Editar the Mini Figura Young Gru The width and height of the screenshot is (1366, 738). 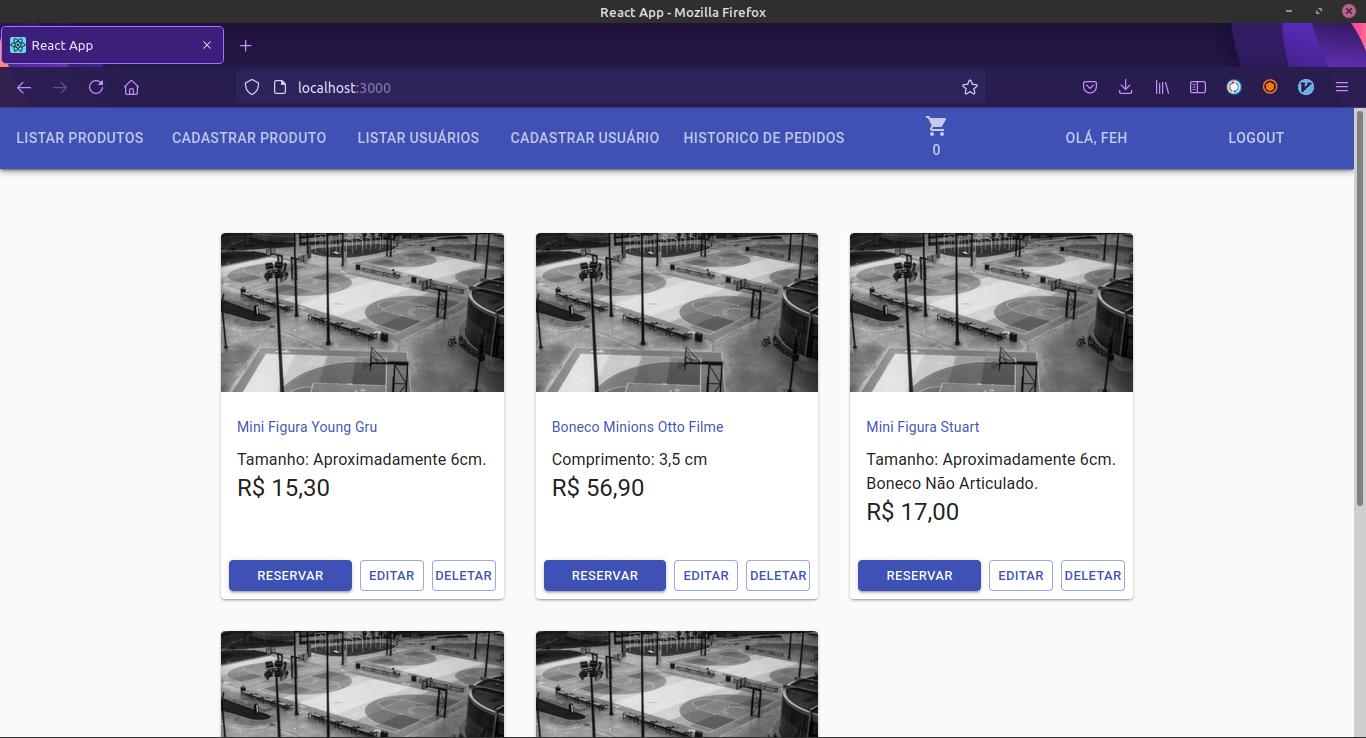(x=392, y=576)
